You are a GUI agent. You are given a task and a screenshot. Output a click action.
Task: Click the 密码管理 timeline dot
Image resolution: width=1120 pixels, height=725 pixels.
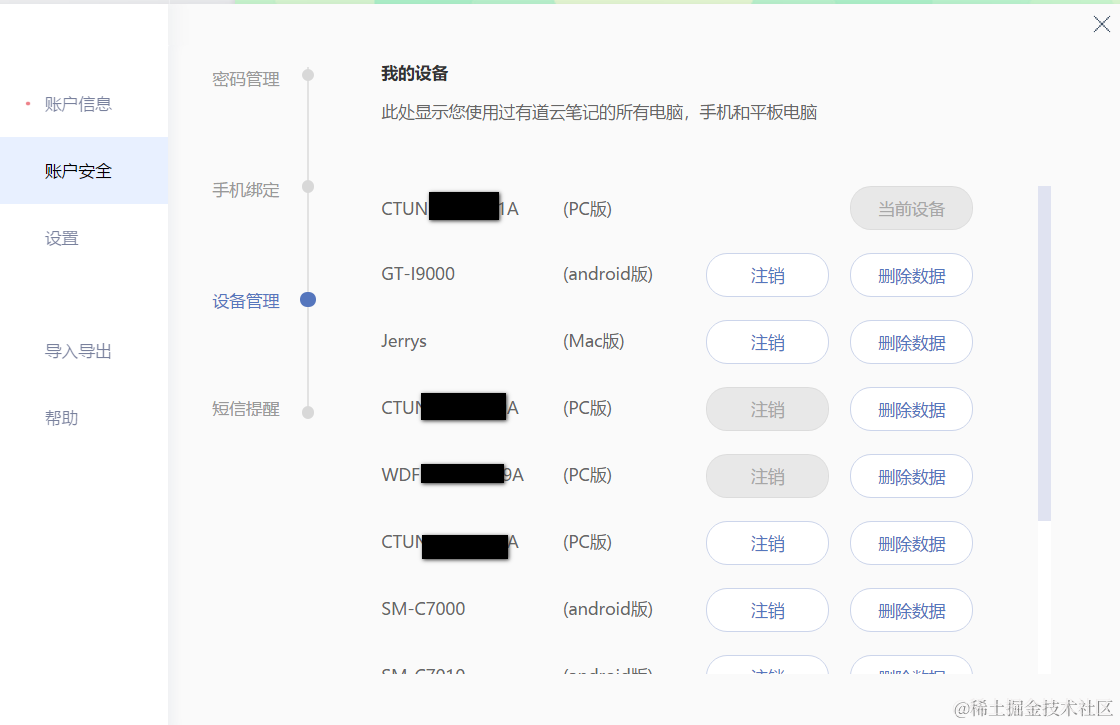point(308,75)
